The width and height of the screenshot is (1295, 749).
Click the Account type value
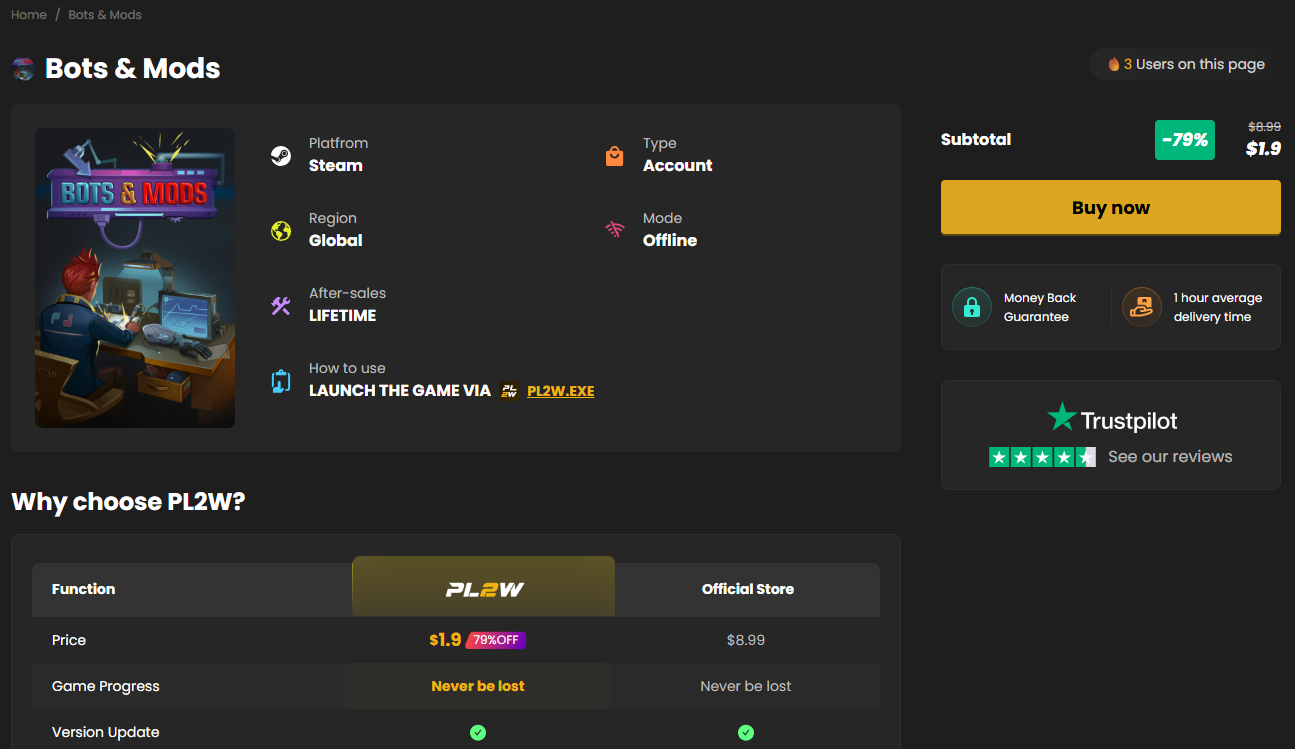(678, 166)
